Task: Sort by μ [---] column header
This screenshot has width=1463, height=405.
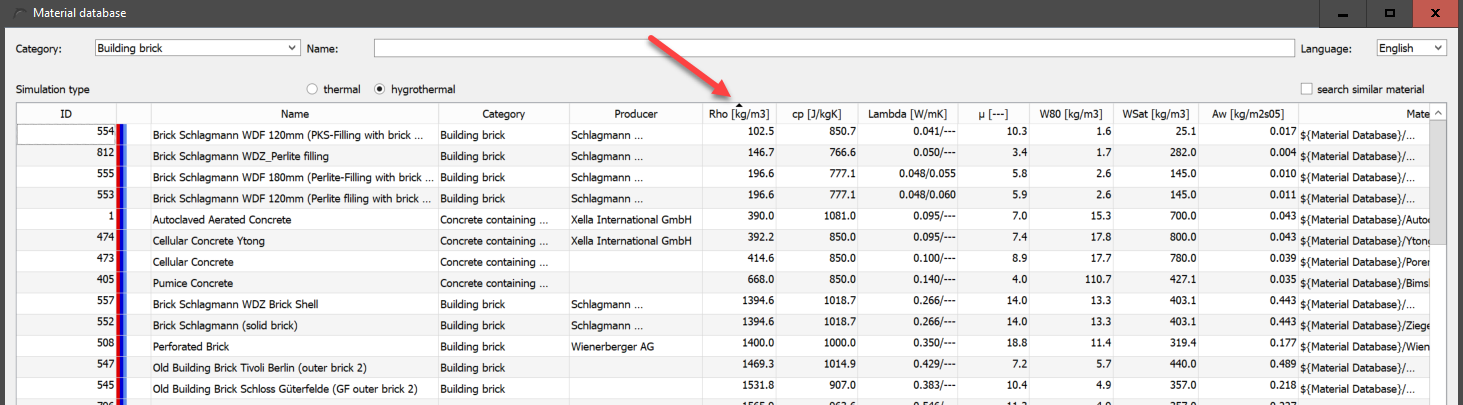Action: tap(993, 114)
